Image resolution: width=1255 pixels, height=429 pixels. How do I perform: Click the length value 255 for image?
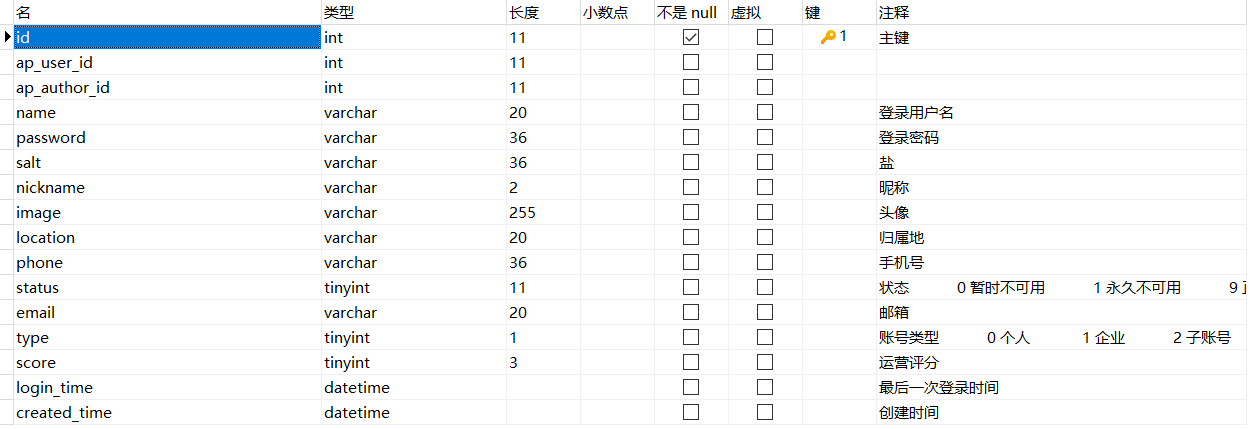(522, 212)
